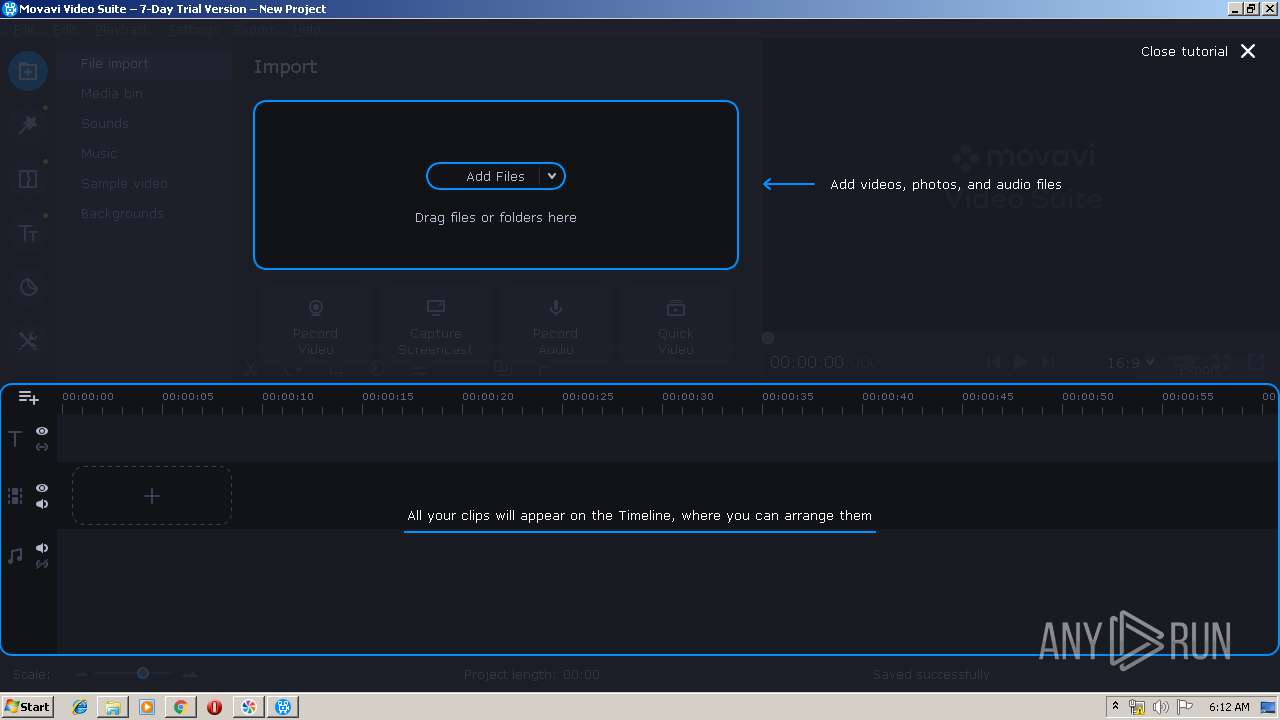Open the More tools wrench icon
The height and width of the screenshot is (720, 1280).
28,341
